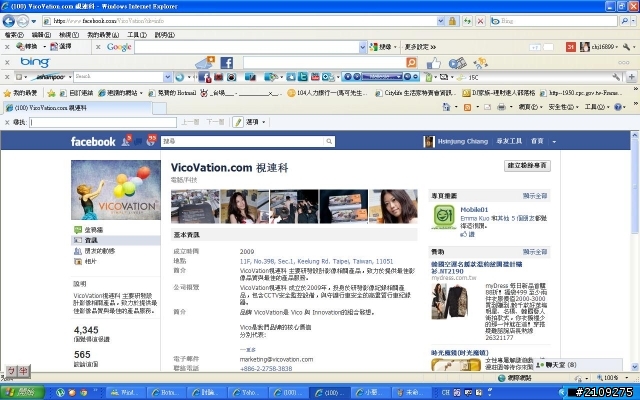Click the Home icon in the command bar

[x=446, y=107]
